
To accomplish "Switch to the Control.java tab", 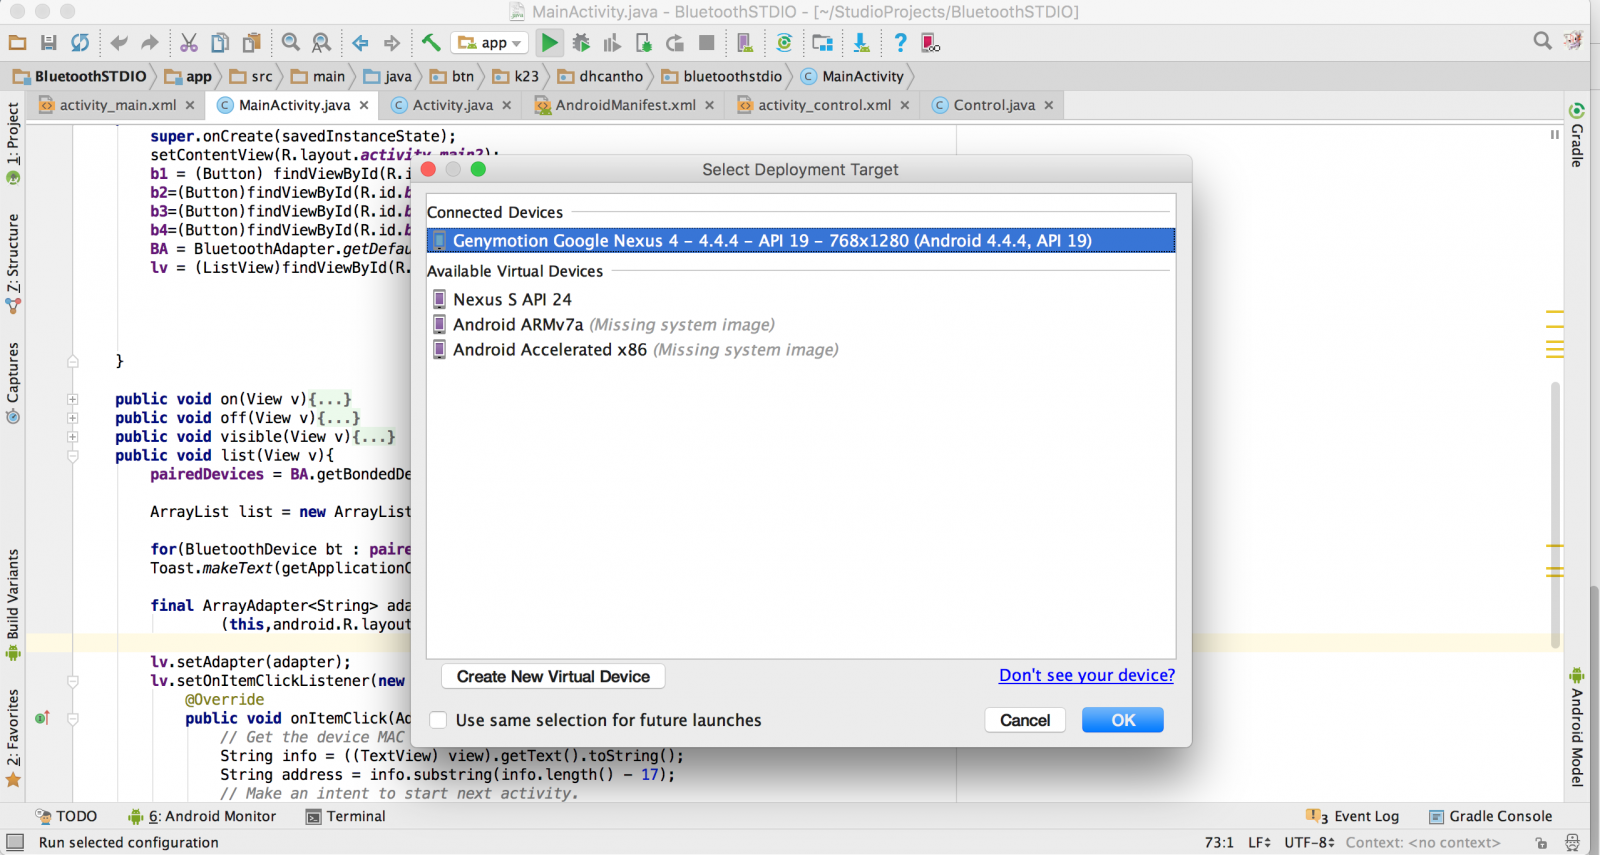I will coord(993,105).
